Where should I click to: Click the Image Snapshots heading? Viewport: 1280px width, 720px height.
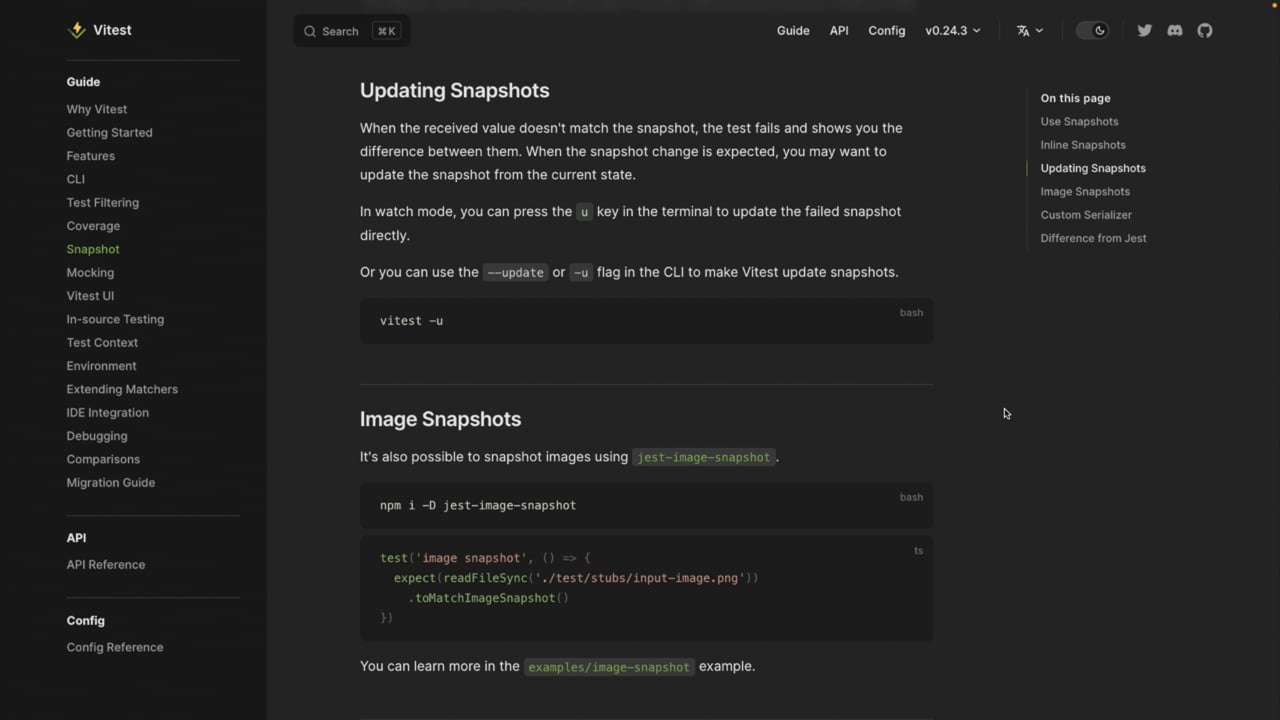pyautogui.click(x=440, y=419)
